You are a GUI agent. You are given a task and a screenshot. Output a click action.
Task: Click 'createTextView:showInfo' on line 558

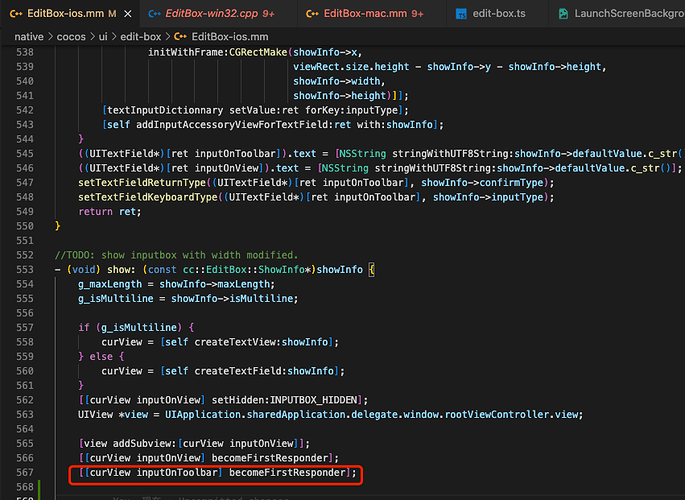point(261,342)
